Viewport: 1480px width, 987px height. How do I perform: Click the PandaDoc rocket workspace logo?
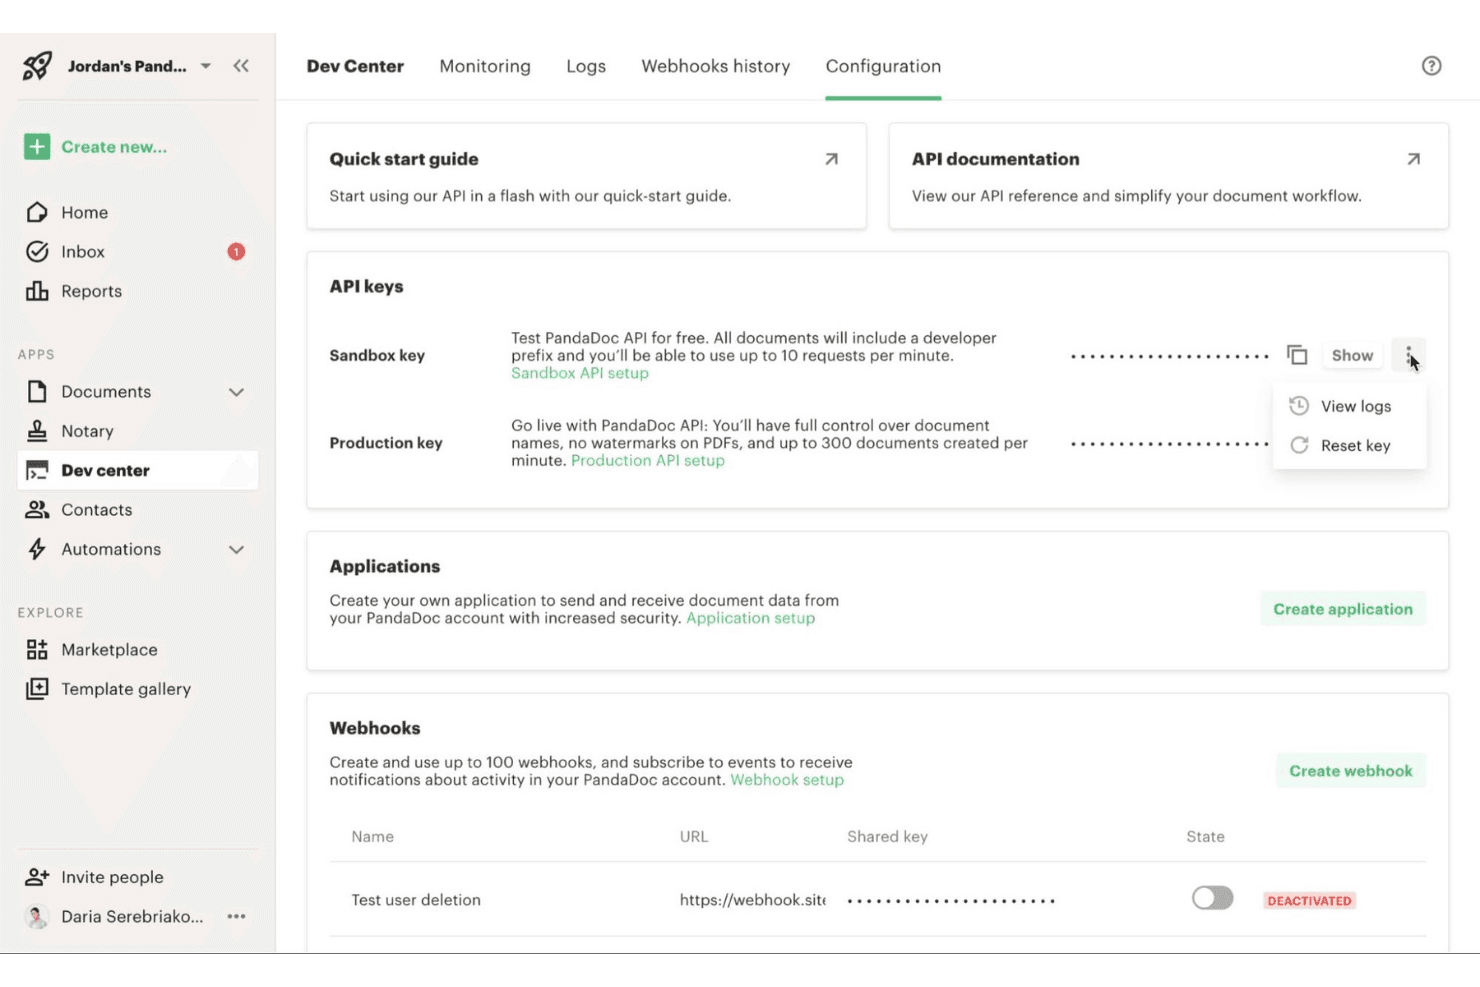[x=37, y=66]
